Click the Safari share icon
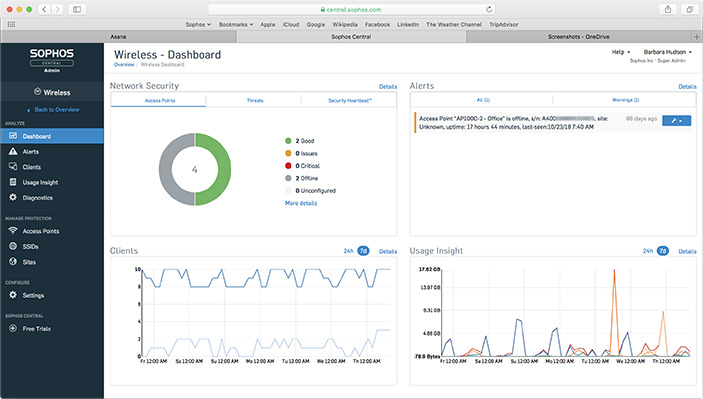 coord(668,9)
